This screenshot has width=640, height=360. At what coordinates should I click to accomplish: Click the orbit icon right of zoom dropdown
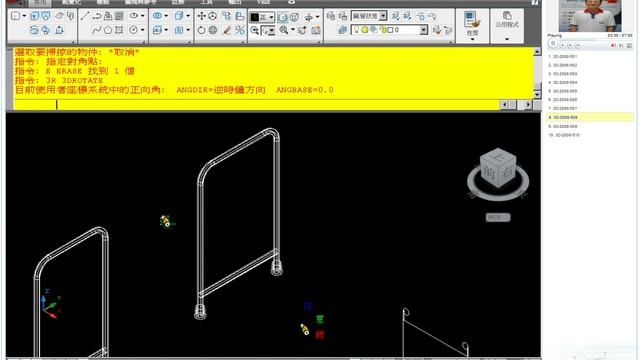pyautogui.click(x=302, y=30)
